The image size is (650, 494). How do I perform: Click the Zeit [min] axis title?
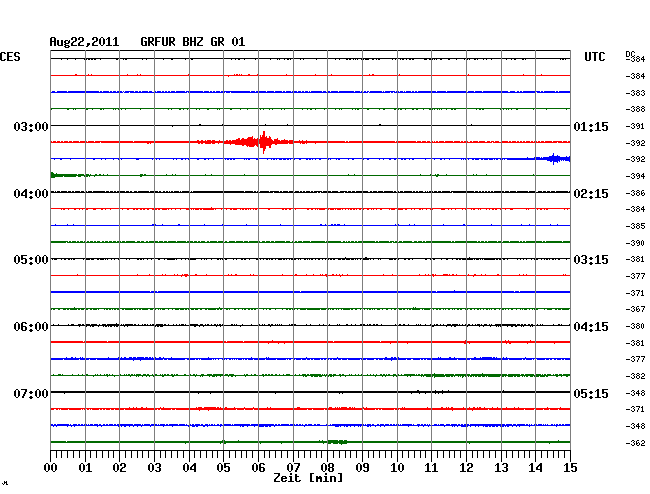pyautogui.click(x=308, y=478)
